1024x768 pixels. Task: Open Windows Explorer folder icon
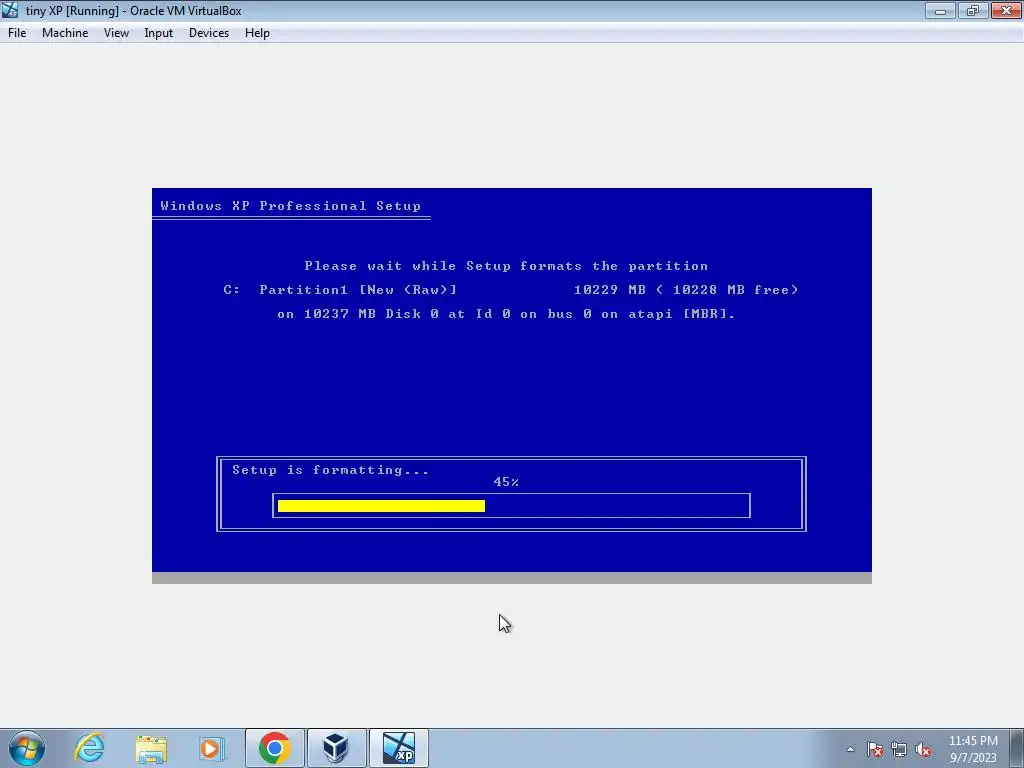(151, 748)
